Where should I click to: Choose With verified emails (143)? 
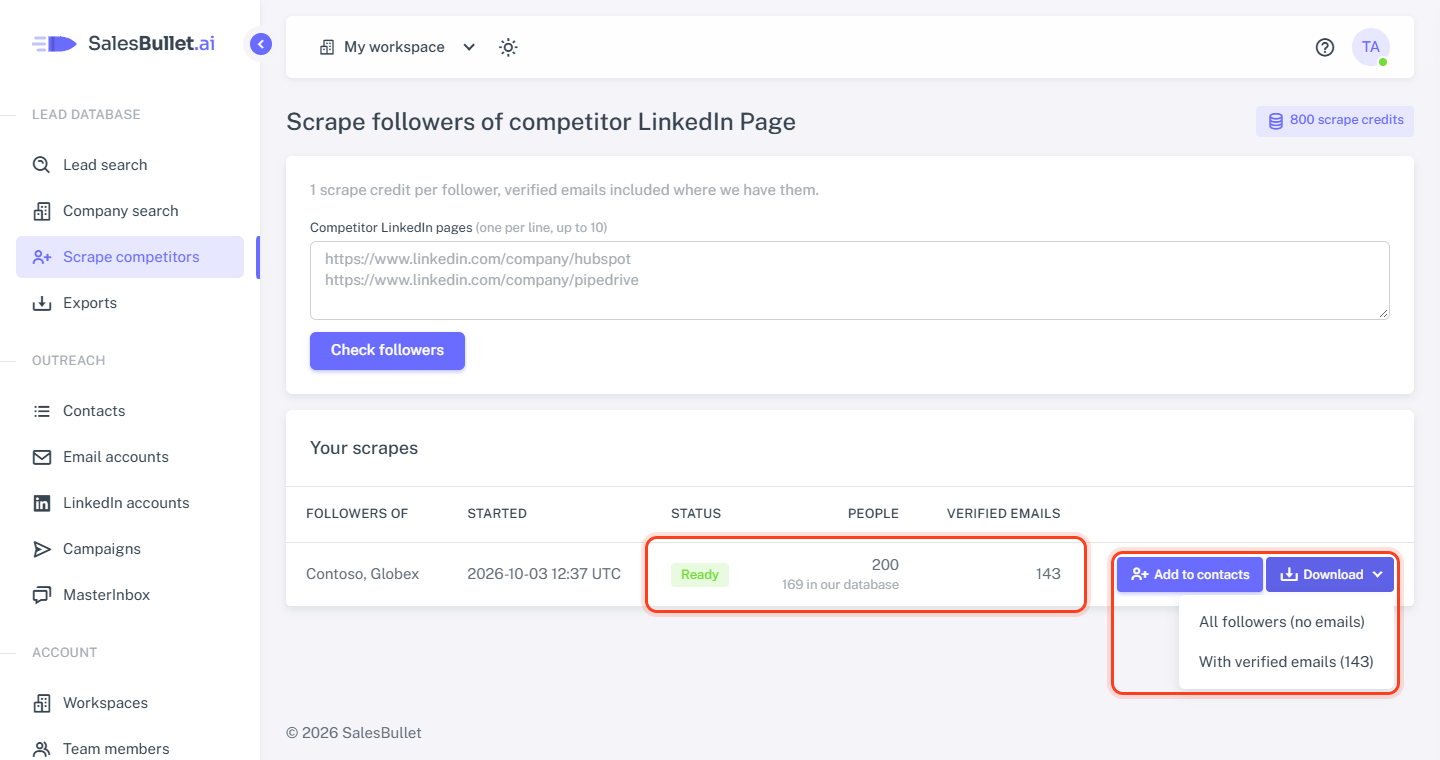coord(1286,662)
